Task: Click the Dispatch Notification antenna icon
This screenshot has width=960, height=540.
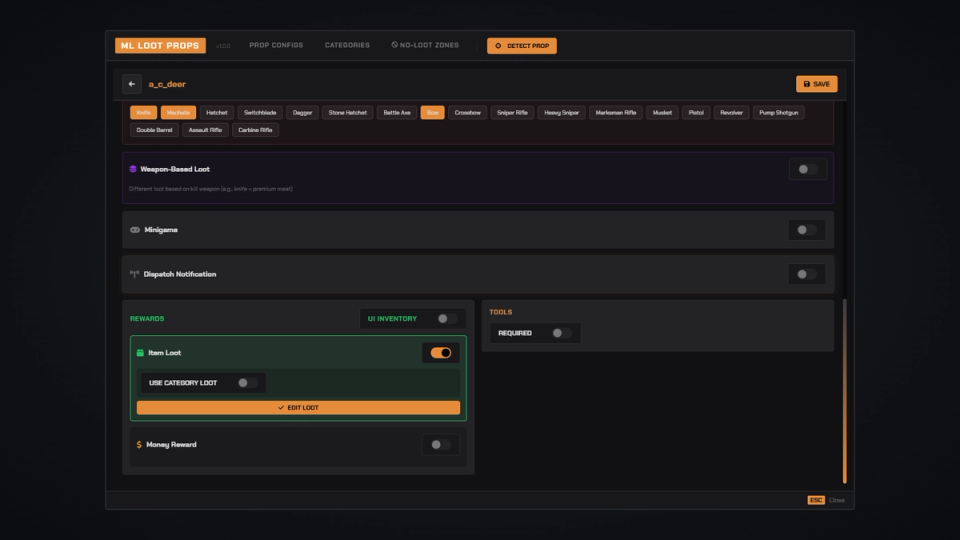Action: [134, 274]
